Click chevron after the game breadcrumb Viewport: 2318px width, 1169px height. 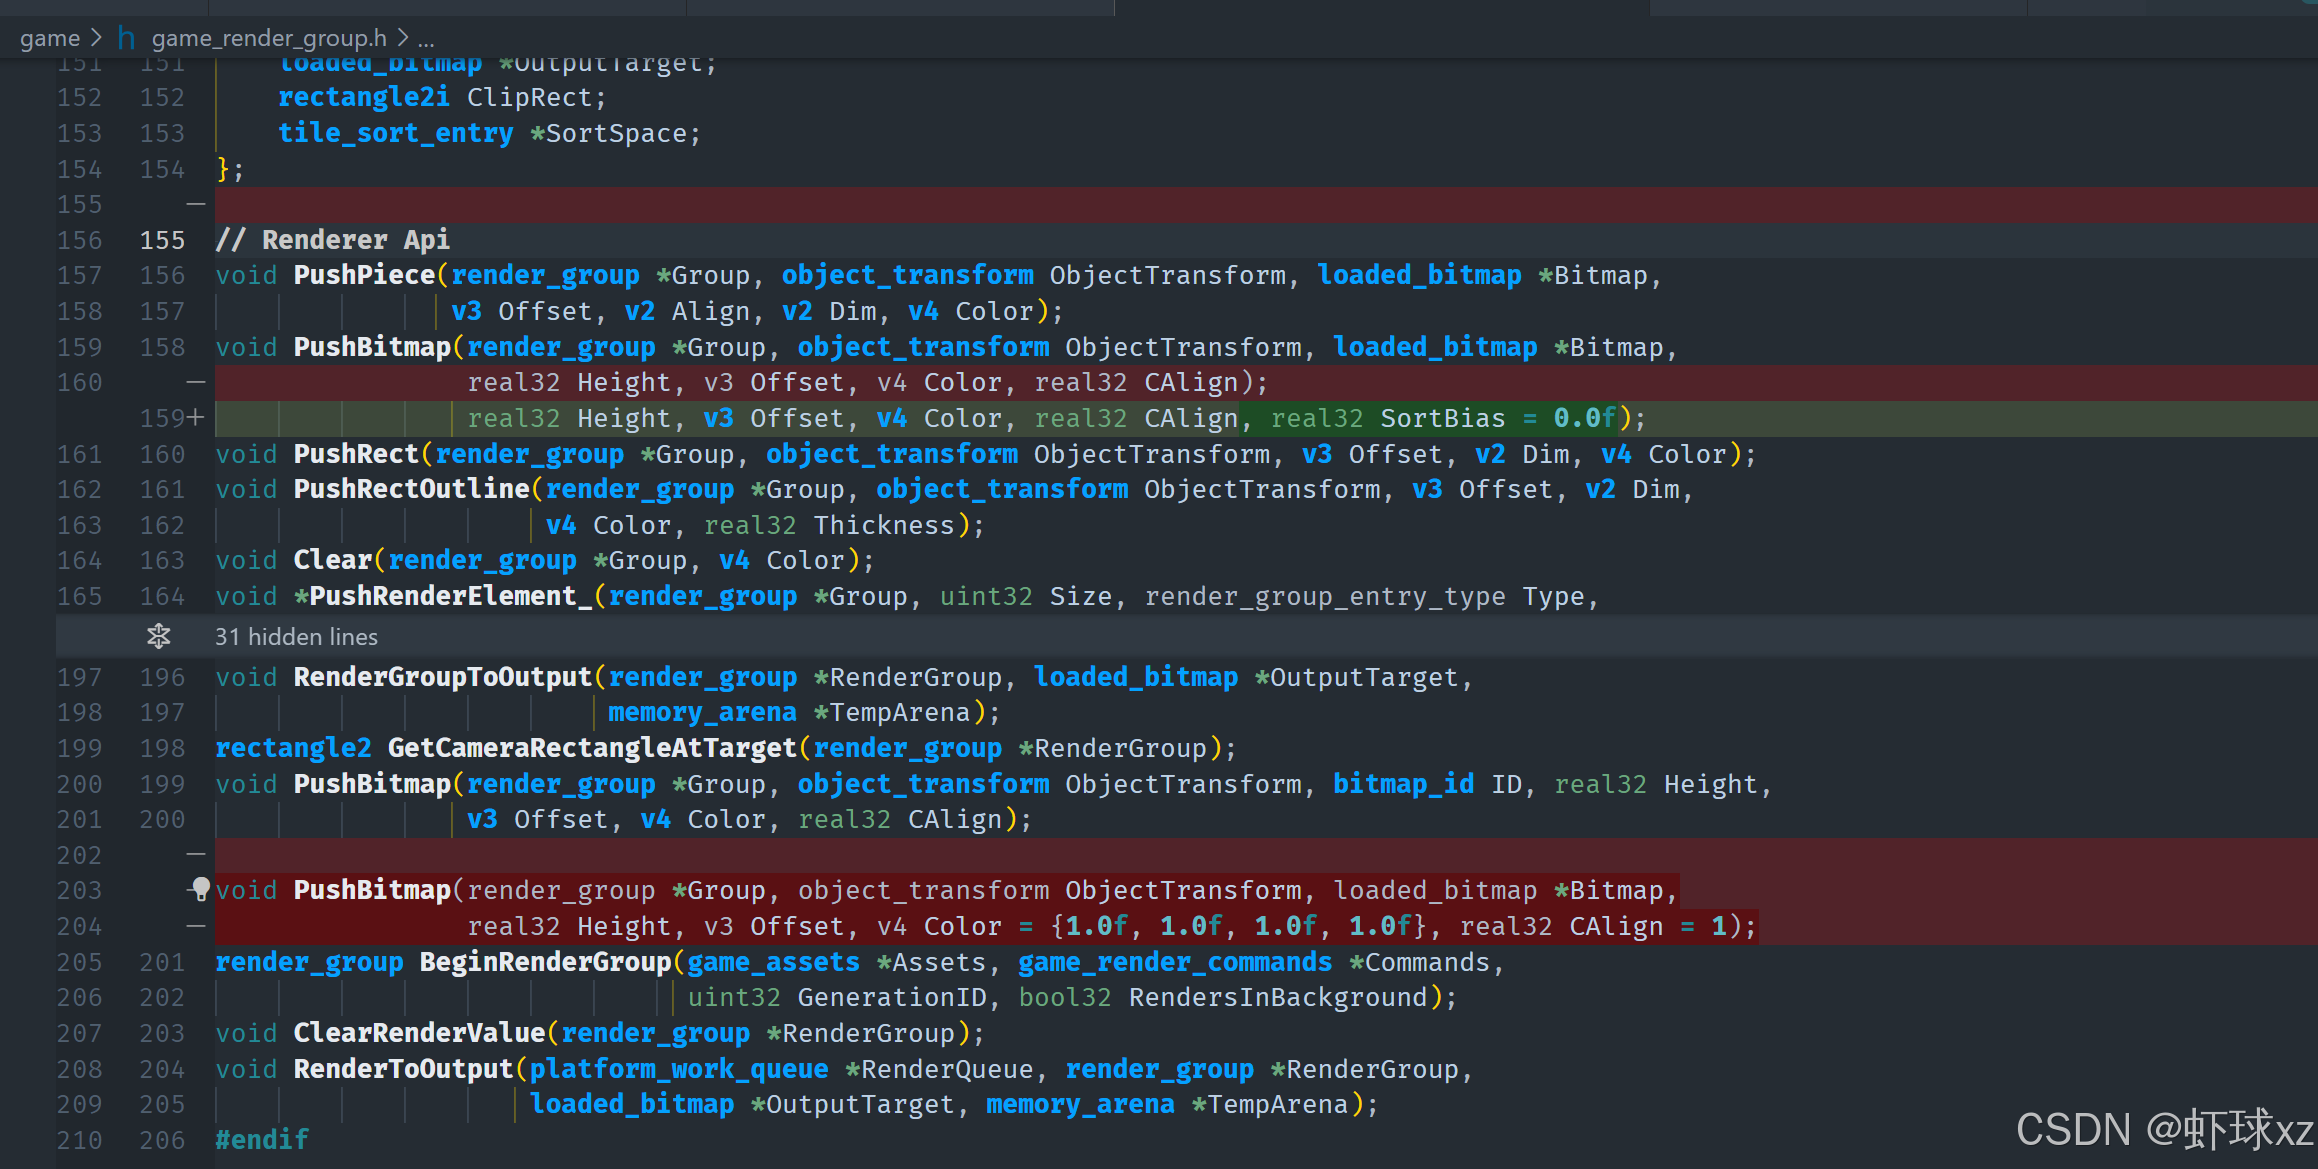(x=96, y=38)
